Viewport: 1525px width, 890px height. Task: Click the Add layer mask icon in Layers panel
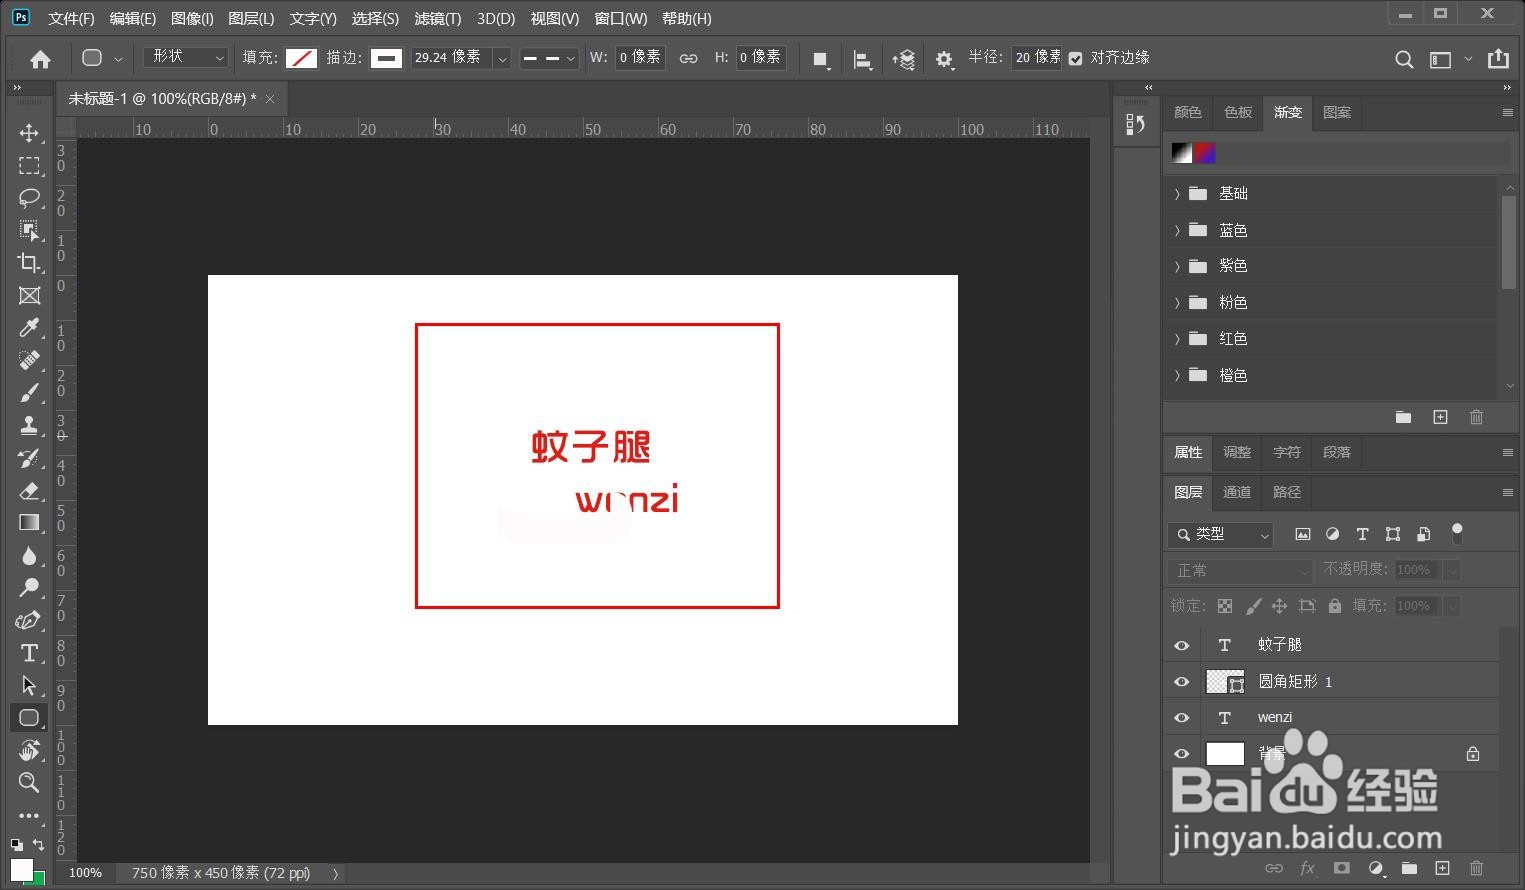1341,868
